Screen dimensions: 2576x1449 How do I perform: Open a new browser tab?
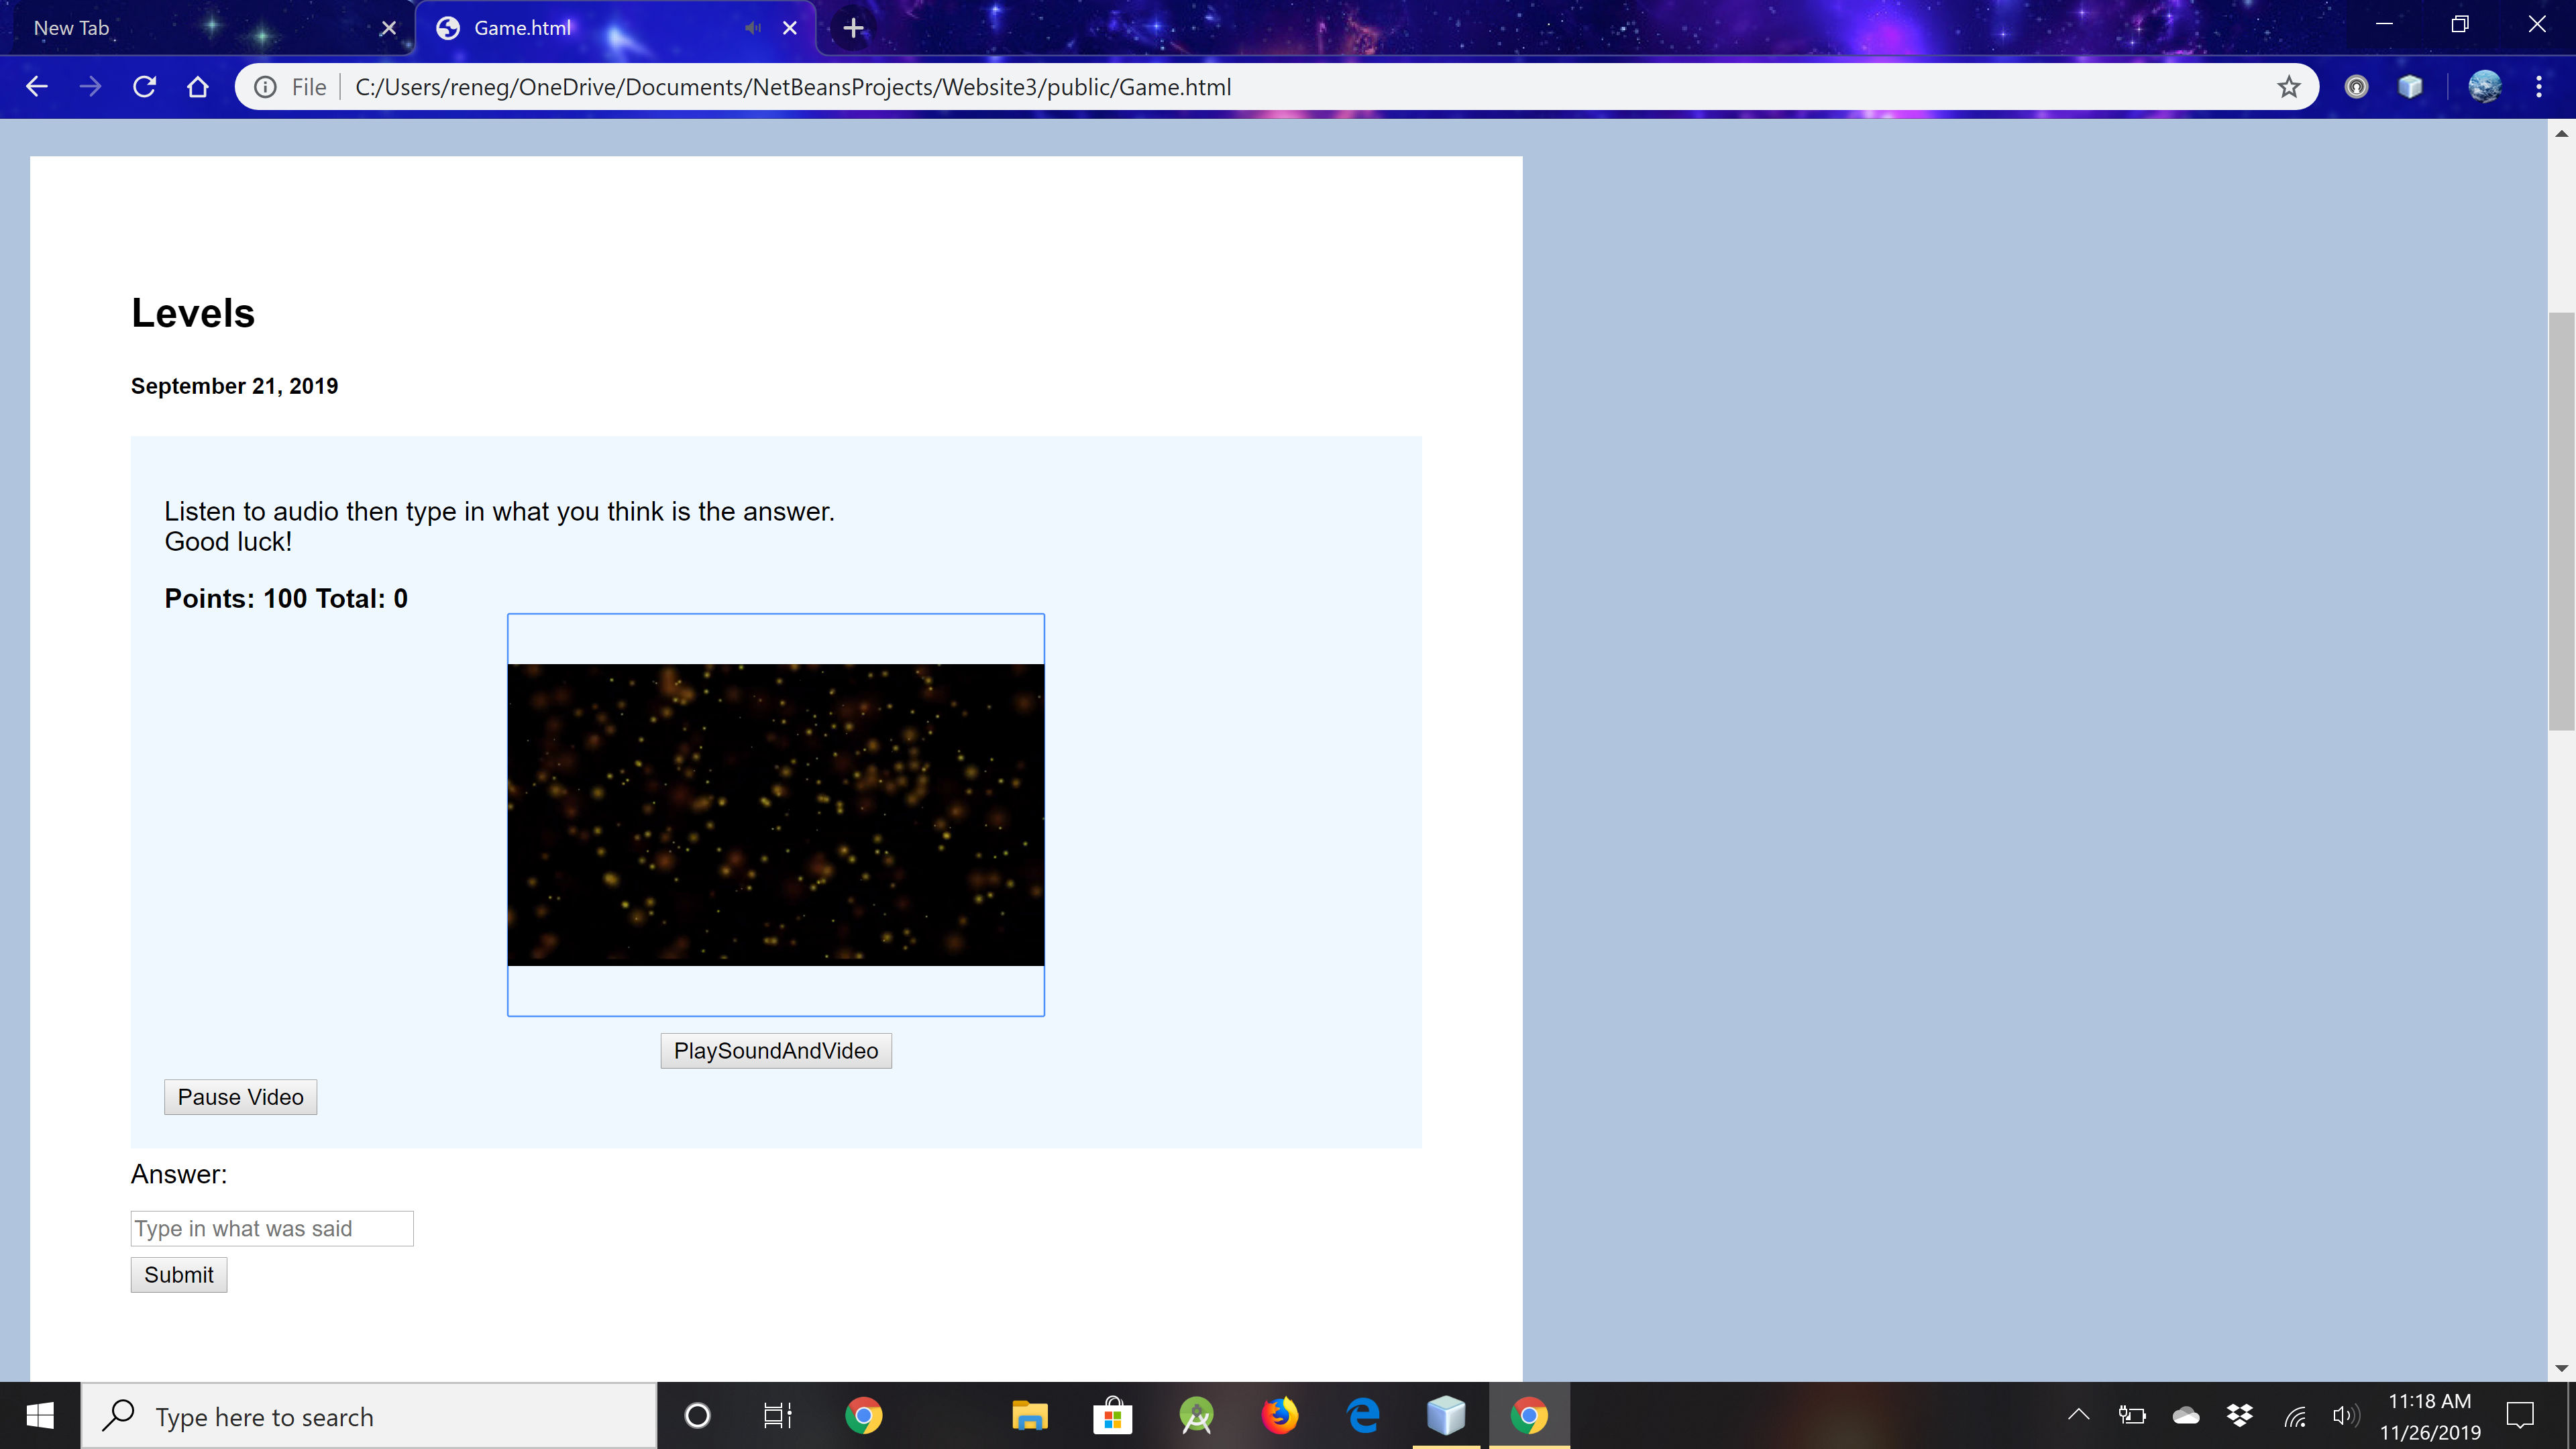(853, 28)
